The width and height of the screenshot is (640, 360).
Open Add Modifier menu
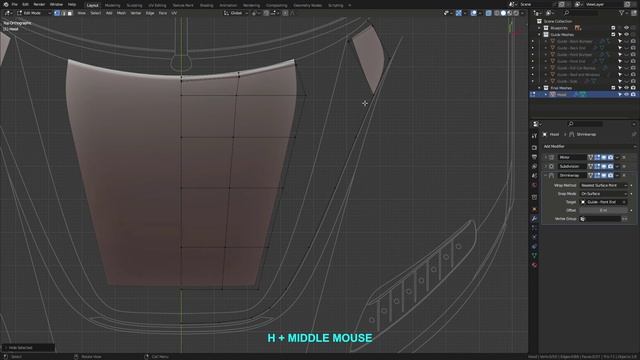(x=589, y=146)
